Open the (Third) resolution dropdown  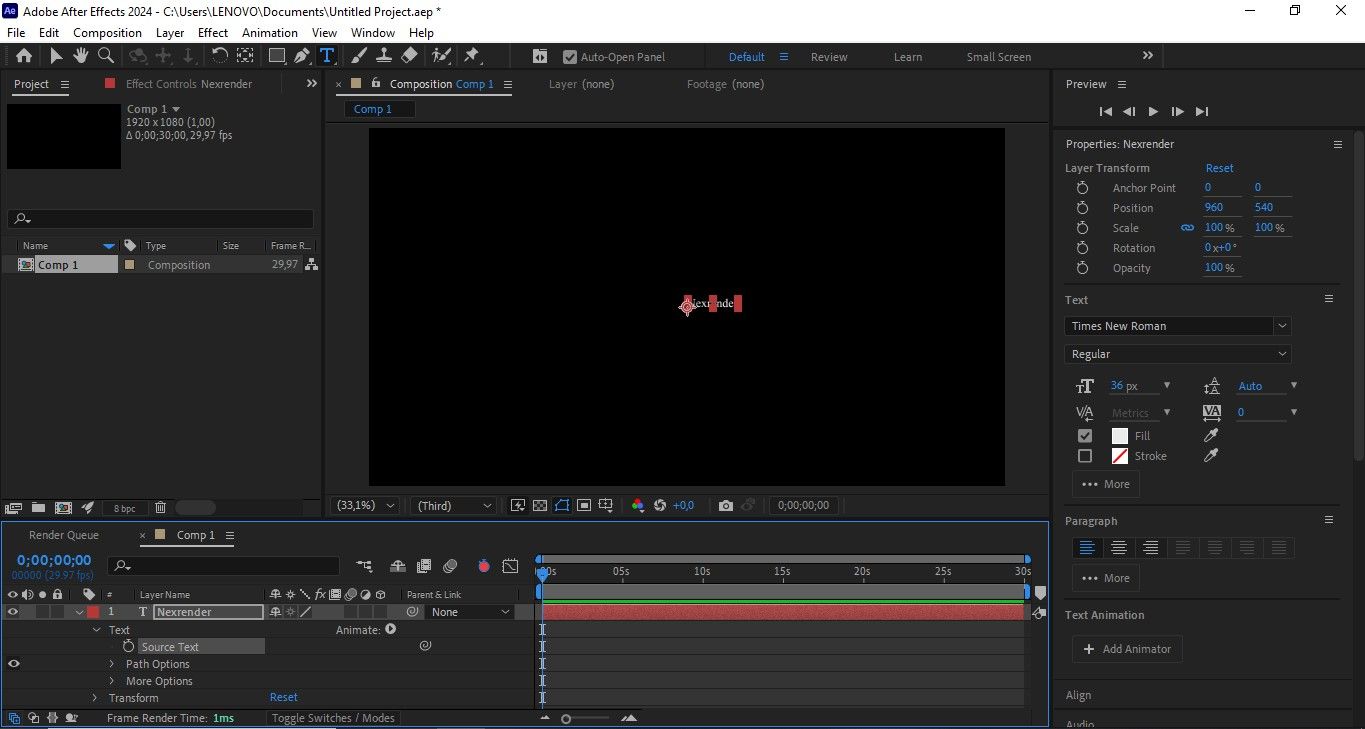click(454, 506)
